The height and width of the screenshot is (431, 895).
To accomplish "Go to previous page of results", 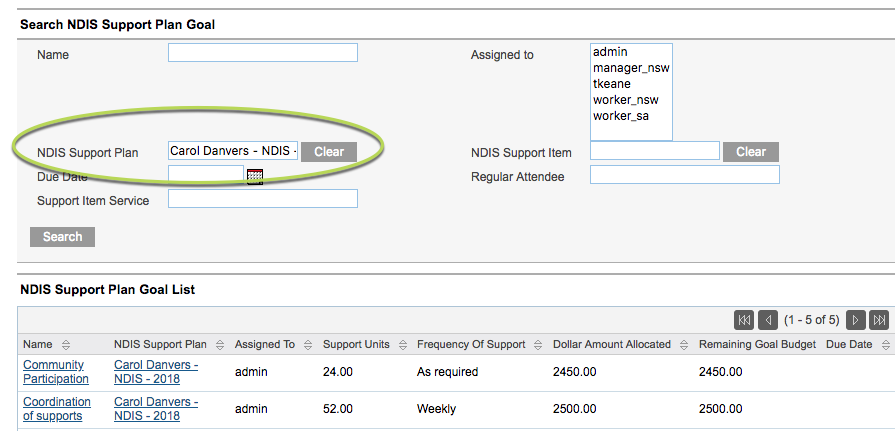I will click(x=768, y=320).
